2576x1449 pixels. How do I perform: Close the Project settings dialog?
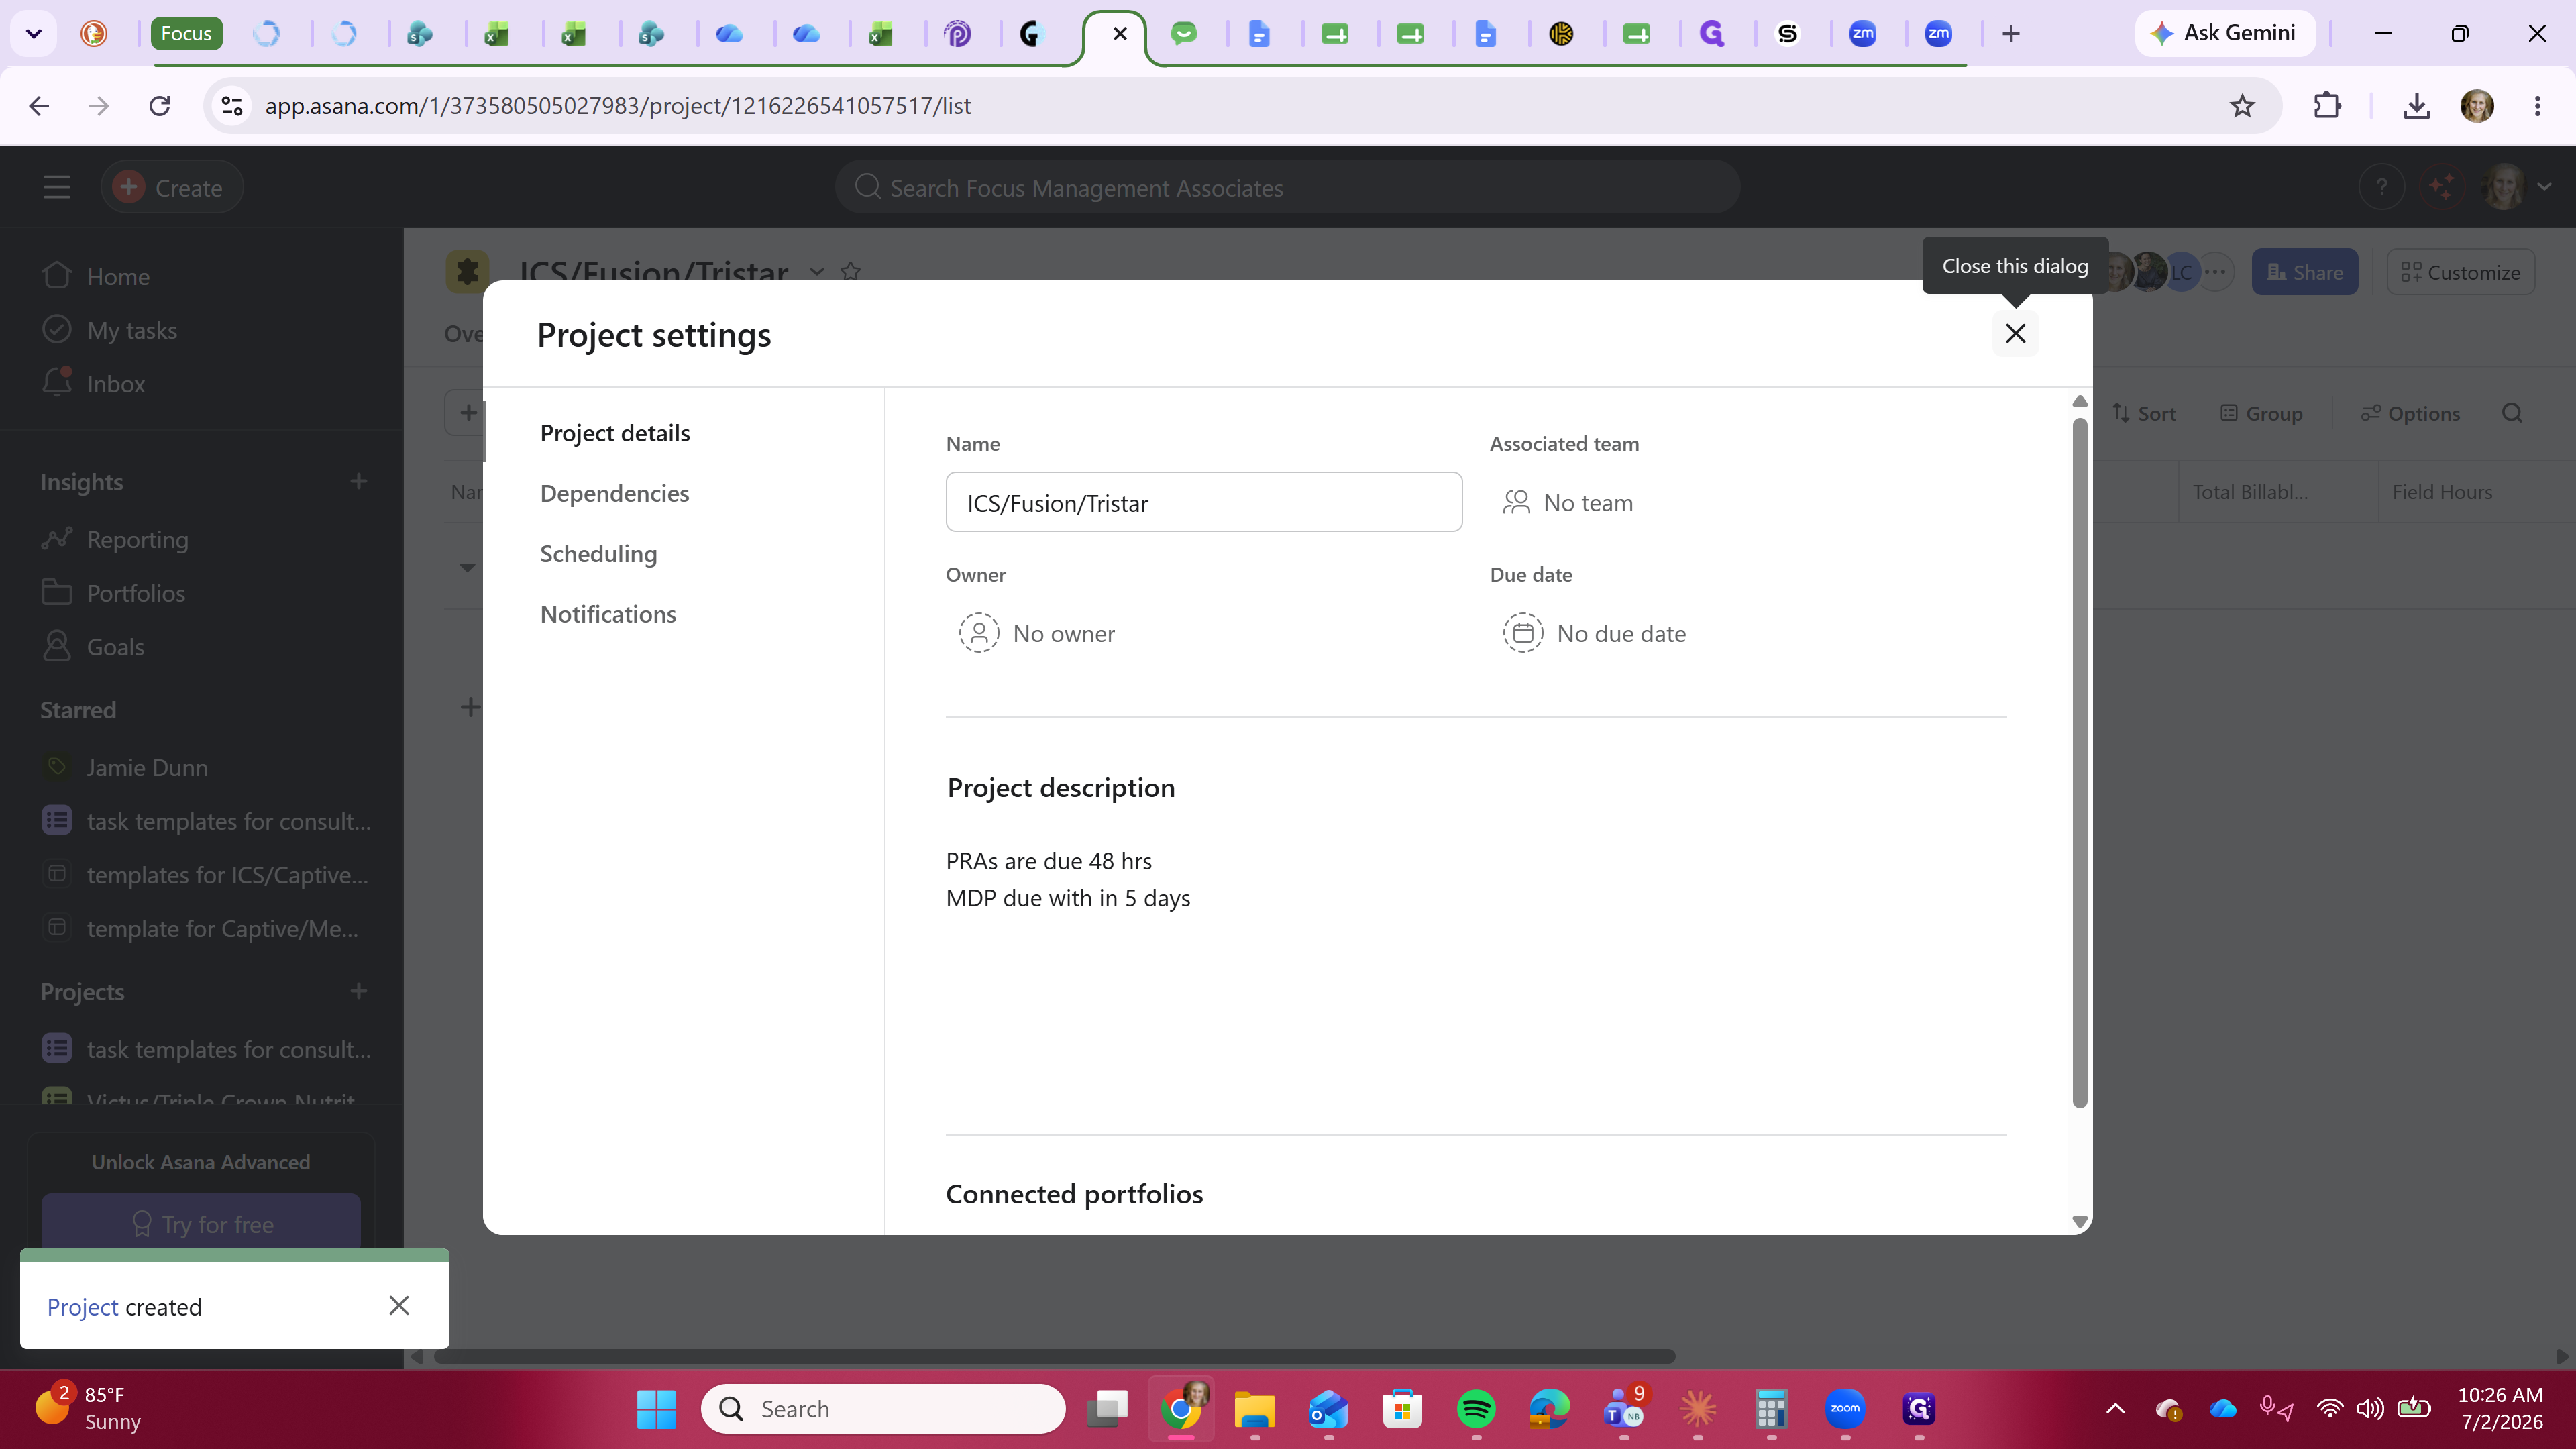point(2015,333)
